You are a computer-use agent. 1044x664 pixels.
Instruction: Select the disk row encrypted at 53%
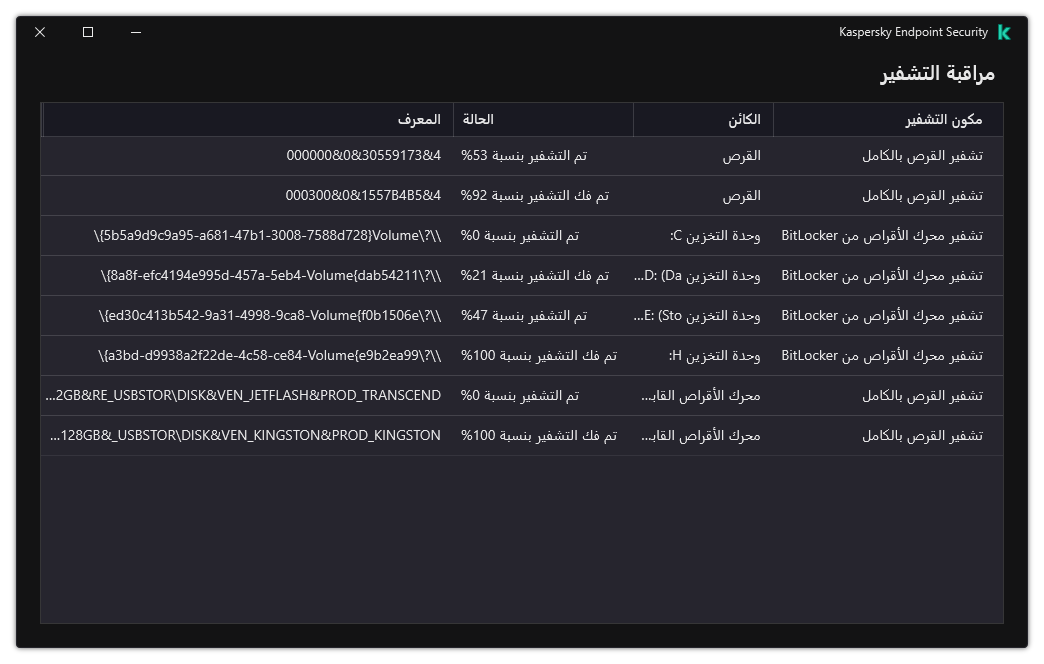coord(520,155)
